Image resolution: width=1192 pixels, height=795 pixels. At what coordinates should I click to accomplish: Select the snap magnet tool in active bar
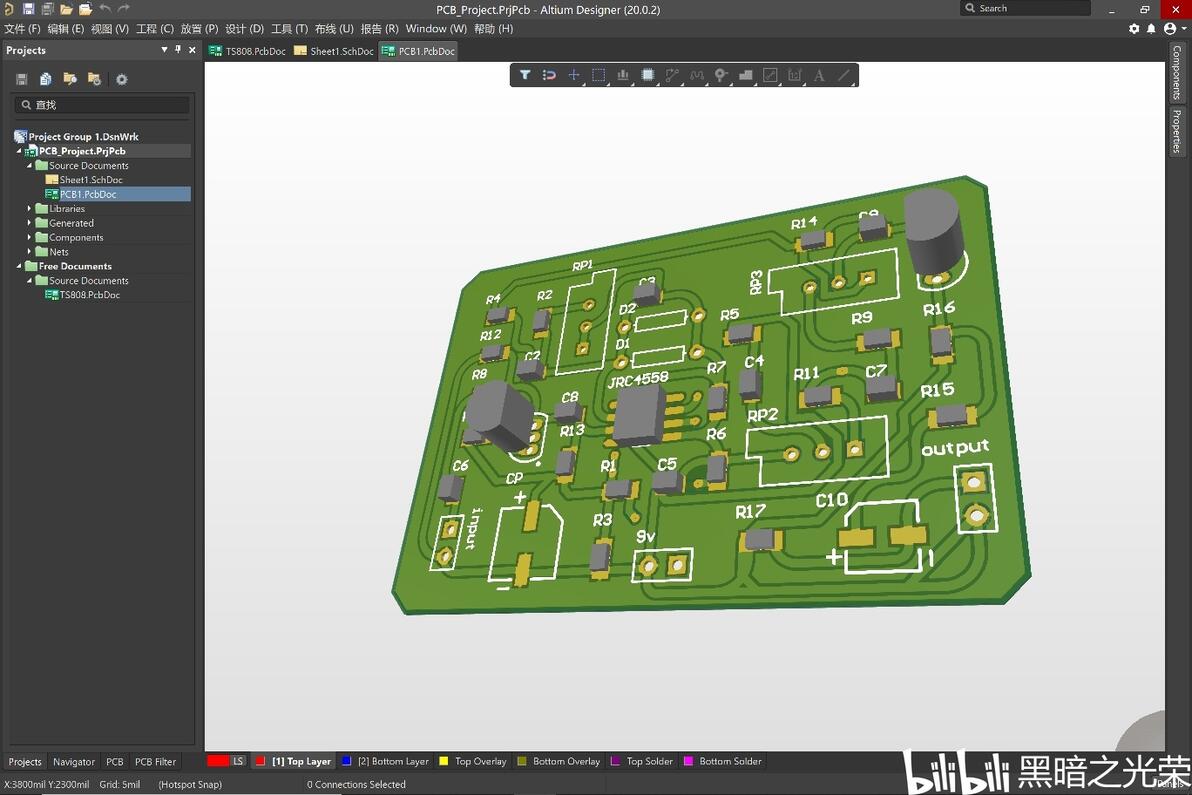[549, 75]
